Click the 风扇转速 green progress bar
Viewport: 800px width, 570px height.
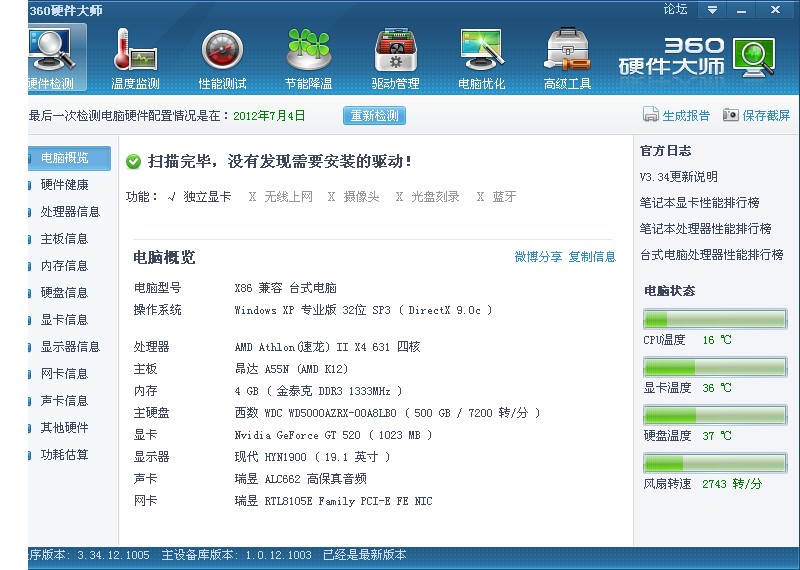715,463
